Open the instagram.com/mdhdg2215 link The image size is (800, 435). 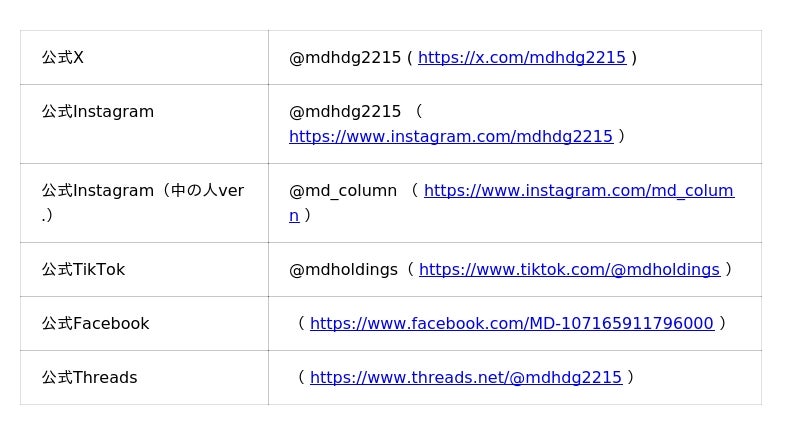click(x=450, y=137)
